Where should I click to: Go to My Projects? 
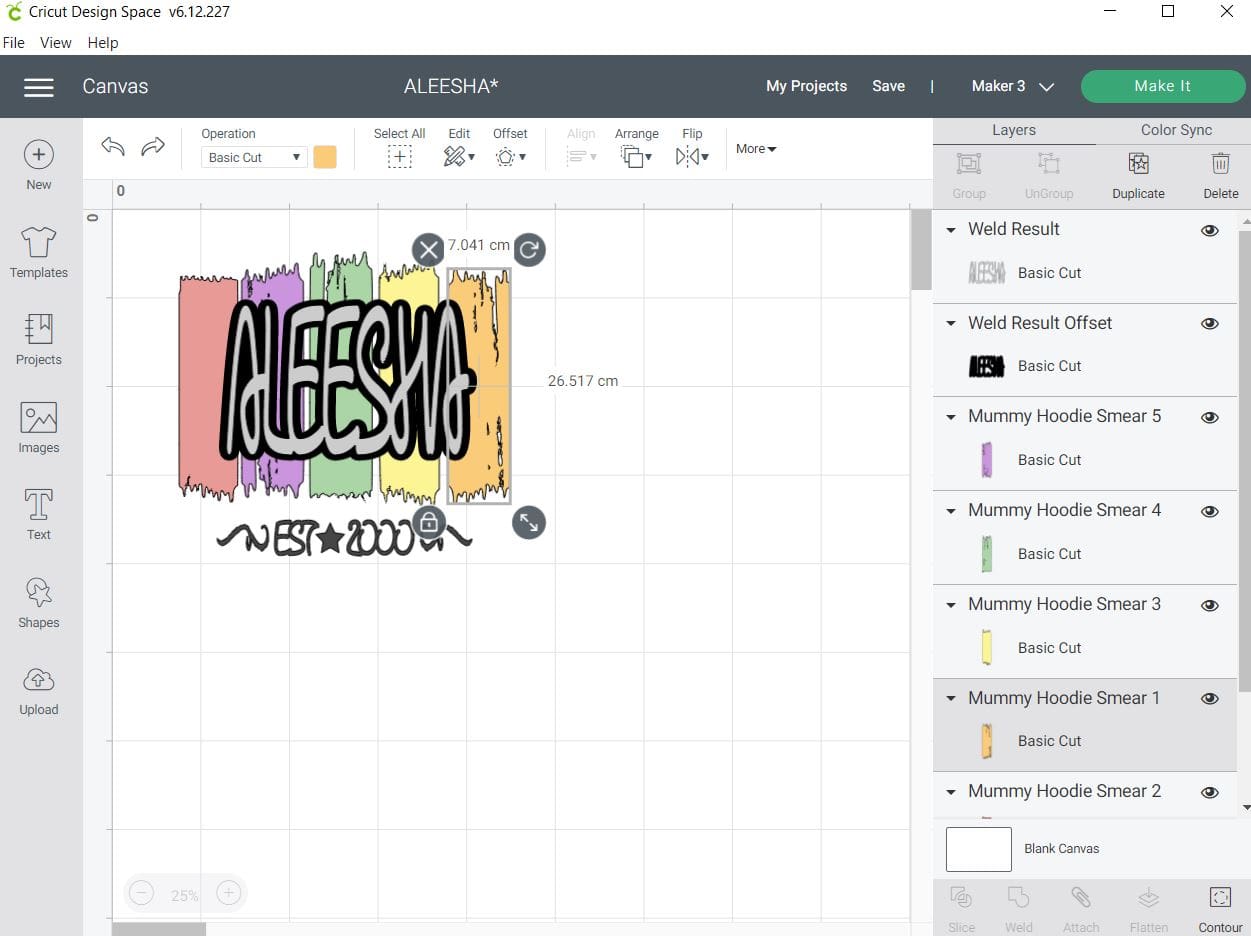[x=806, y=86]
